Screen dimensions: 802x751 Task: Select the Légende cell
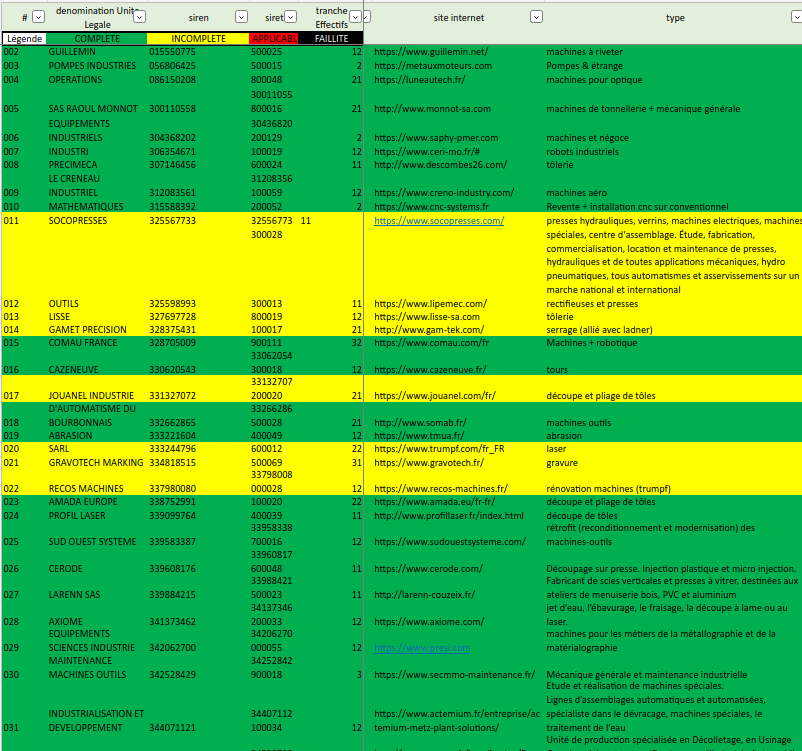point(24,38)
